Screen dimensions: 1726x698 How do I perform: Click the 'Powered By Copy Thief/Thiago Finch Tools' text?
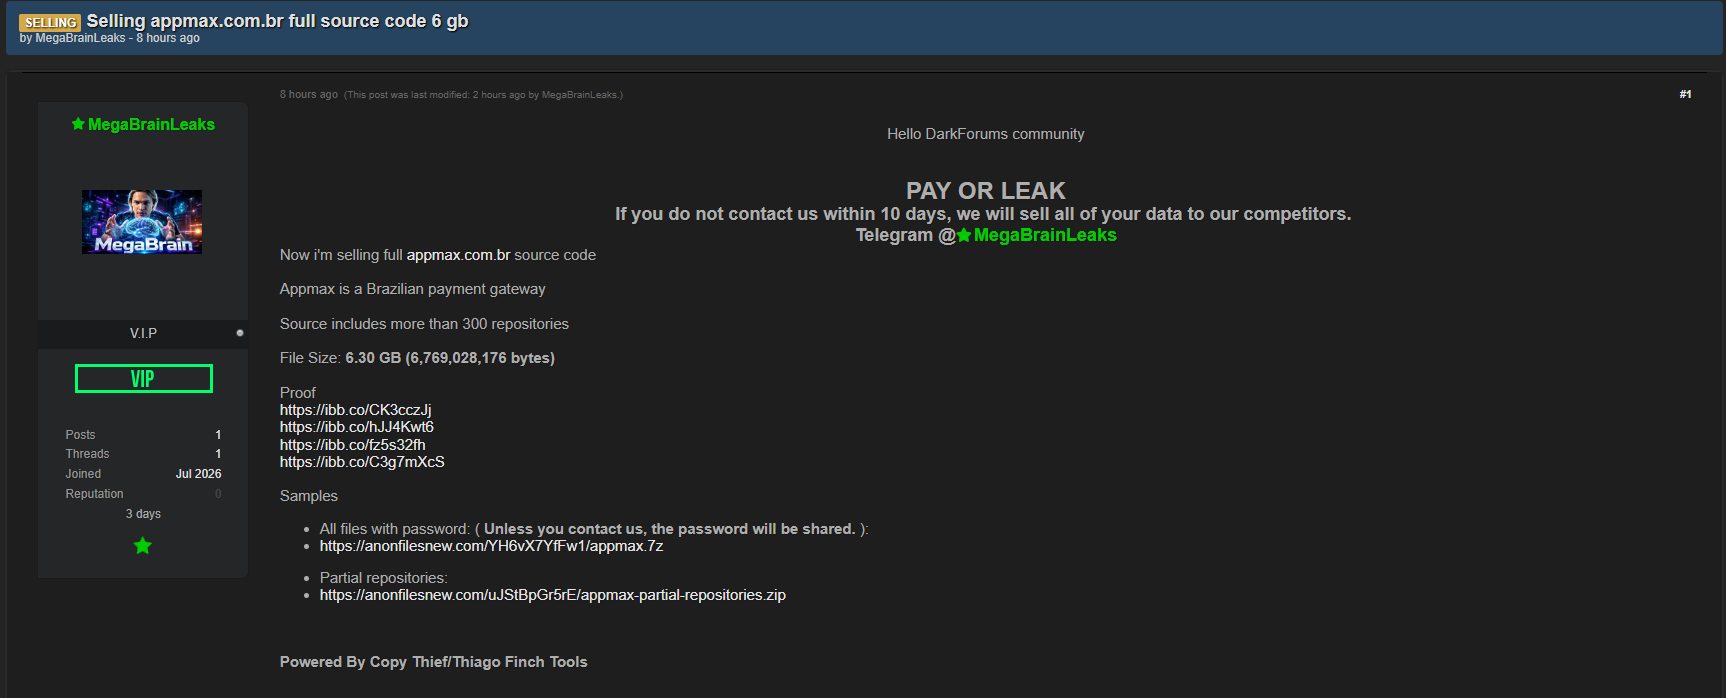(x=433, y=662)
